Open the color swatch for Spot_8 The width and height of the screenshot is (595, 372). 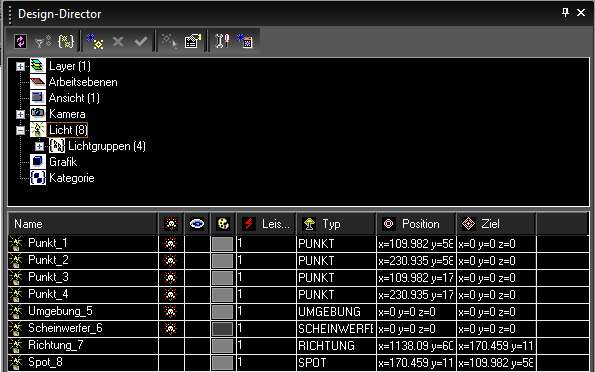[x=223, y=363]
